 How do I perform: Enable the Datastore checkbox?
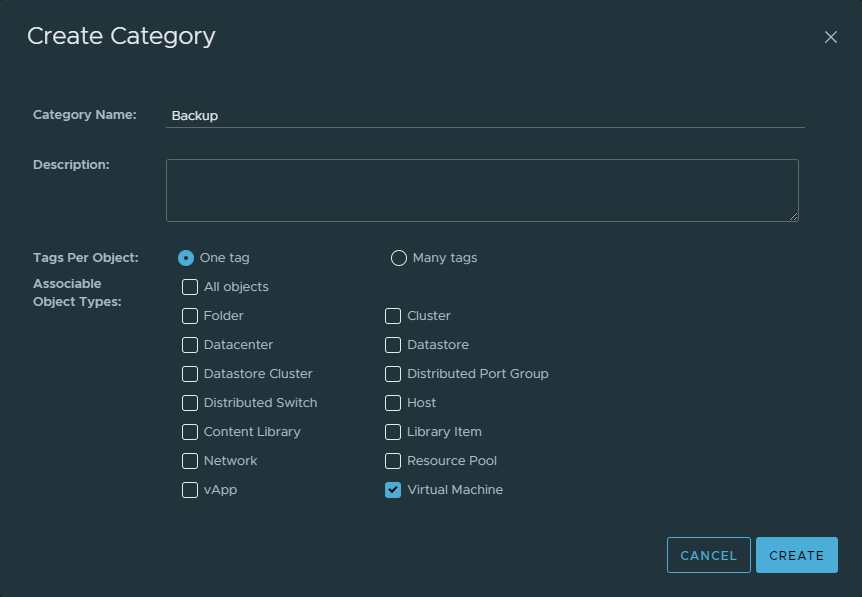click(x=393, y=345)
